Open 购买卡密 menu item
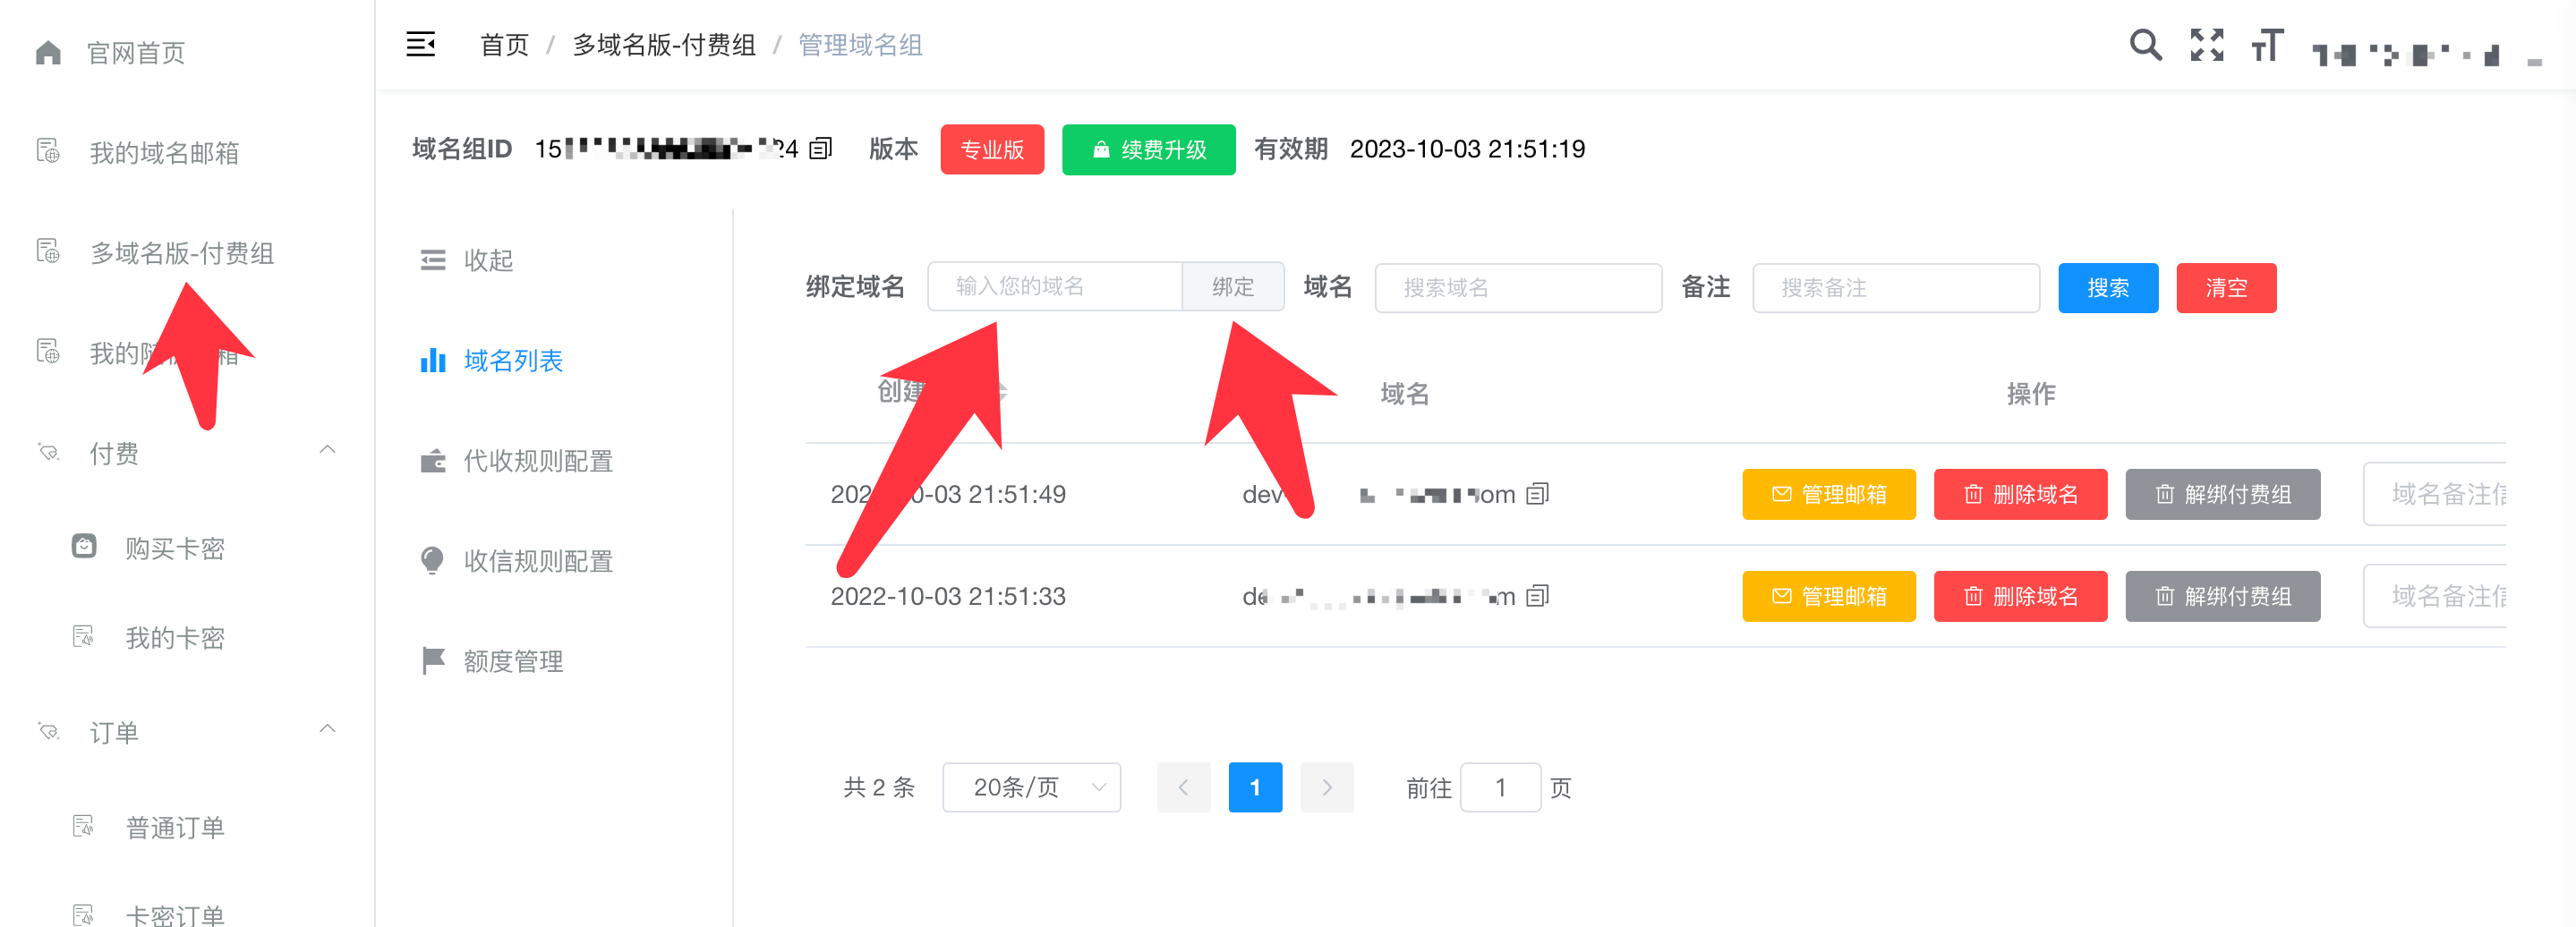The image size is (2576, 927). 175,548
